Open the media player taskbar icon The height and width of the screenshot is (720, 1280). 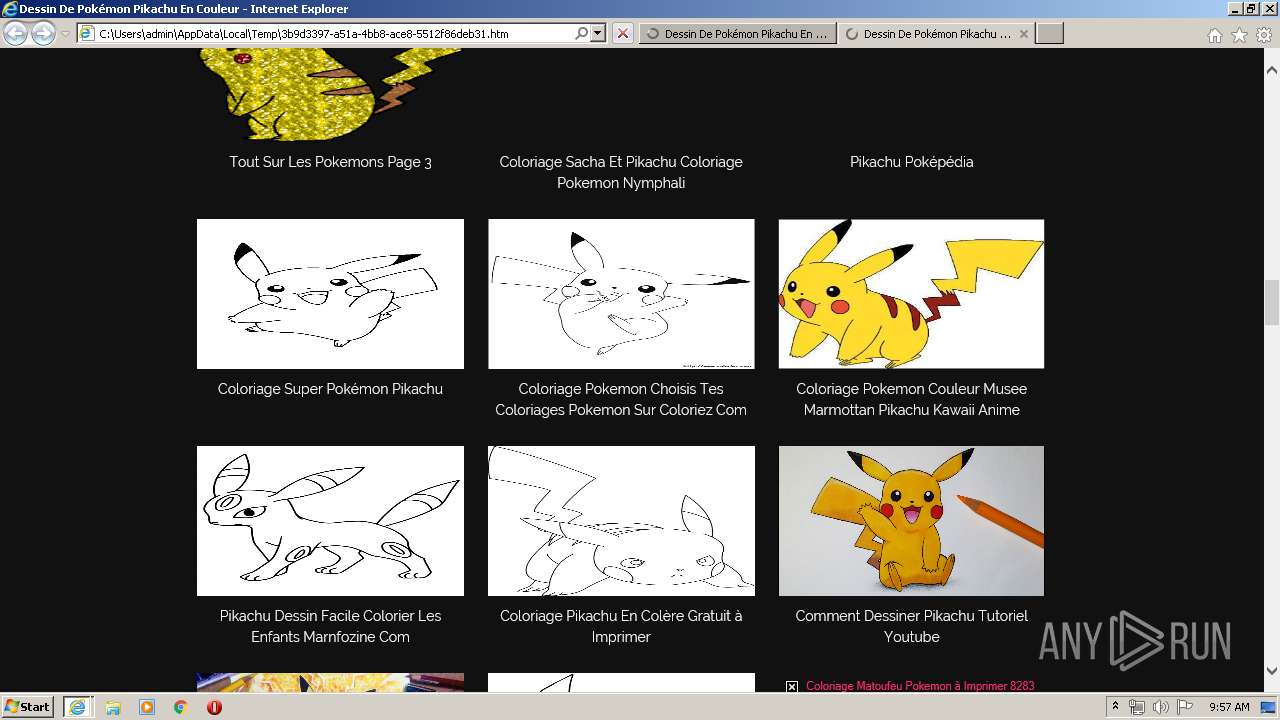pos(147,707)
